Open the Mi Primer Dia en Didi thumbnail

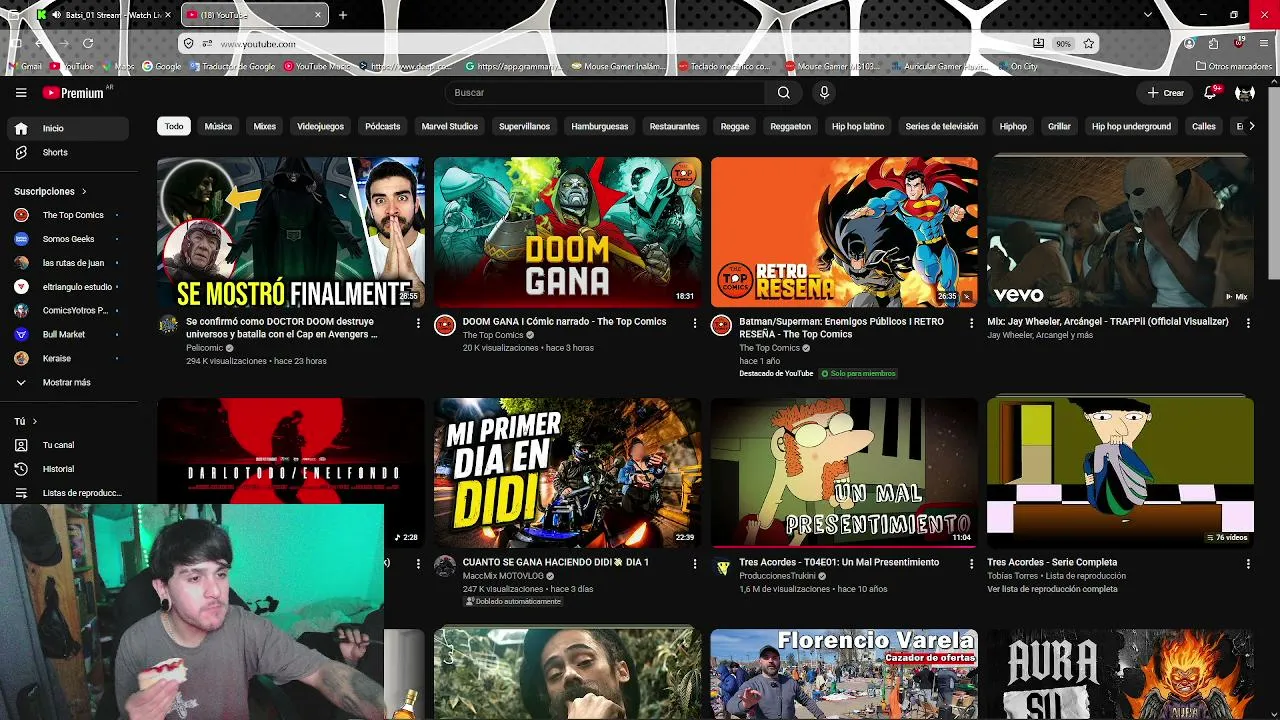click(567, 473)
